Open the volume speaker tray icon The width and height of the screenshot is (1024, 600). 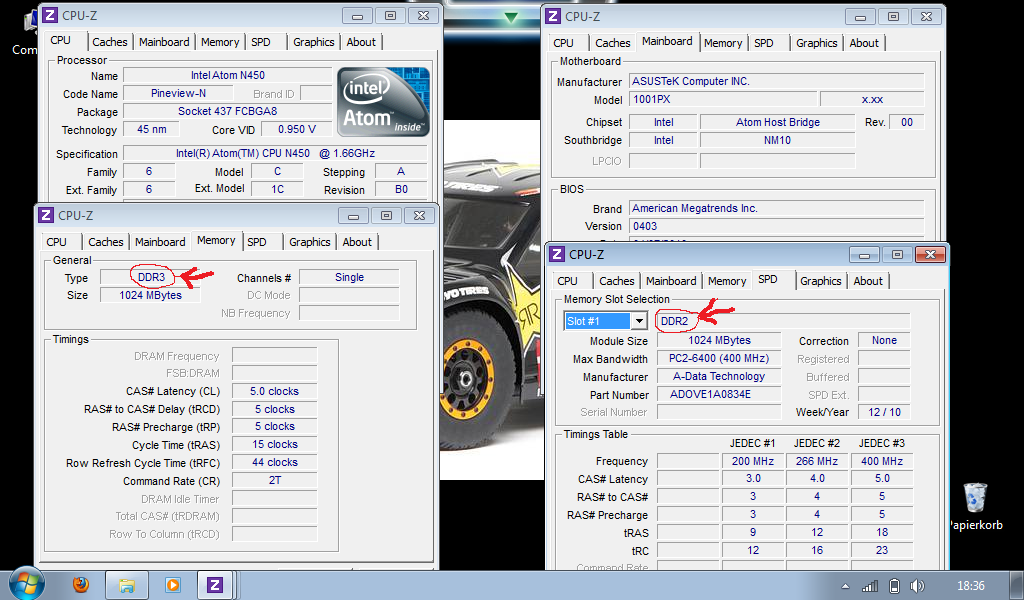tap(917, 586)
